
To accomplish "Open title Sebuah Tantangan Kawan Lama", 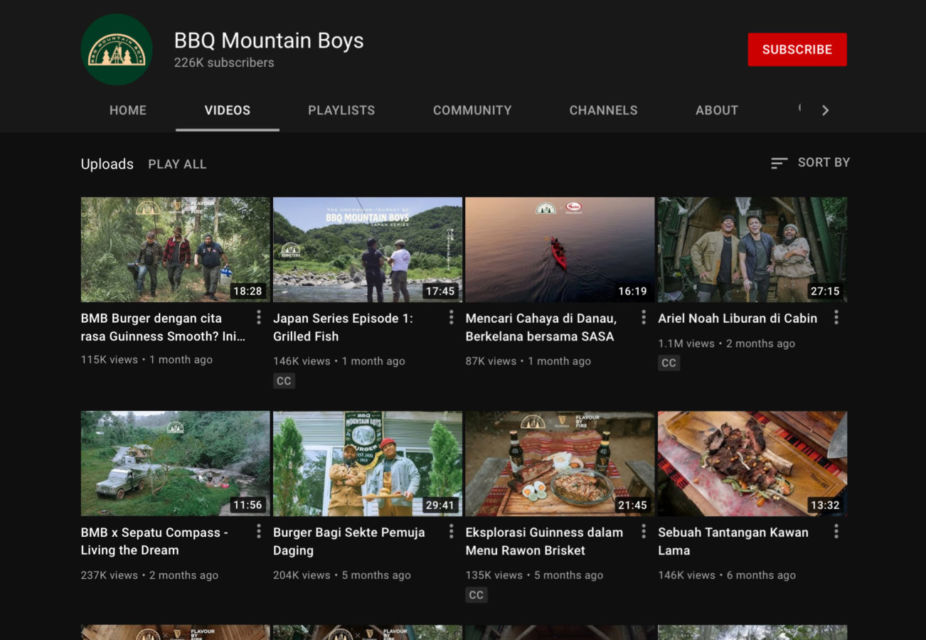I will pos(733,541).
